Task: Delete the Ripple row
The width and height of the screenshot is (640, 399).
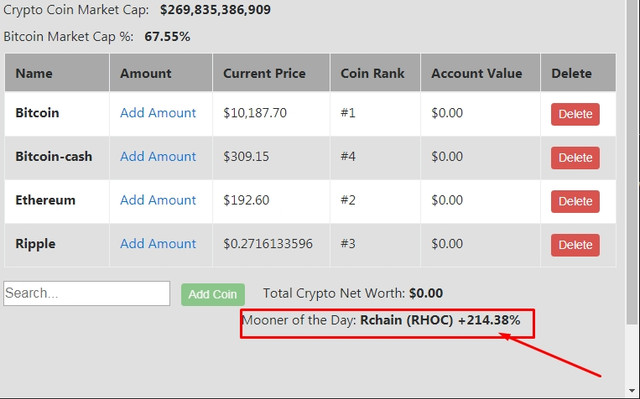Action: (x=575, y=245)
